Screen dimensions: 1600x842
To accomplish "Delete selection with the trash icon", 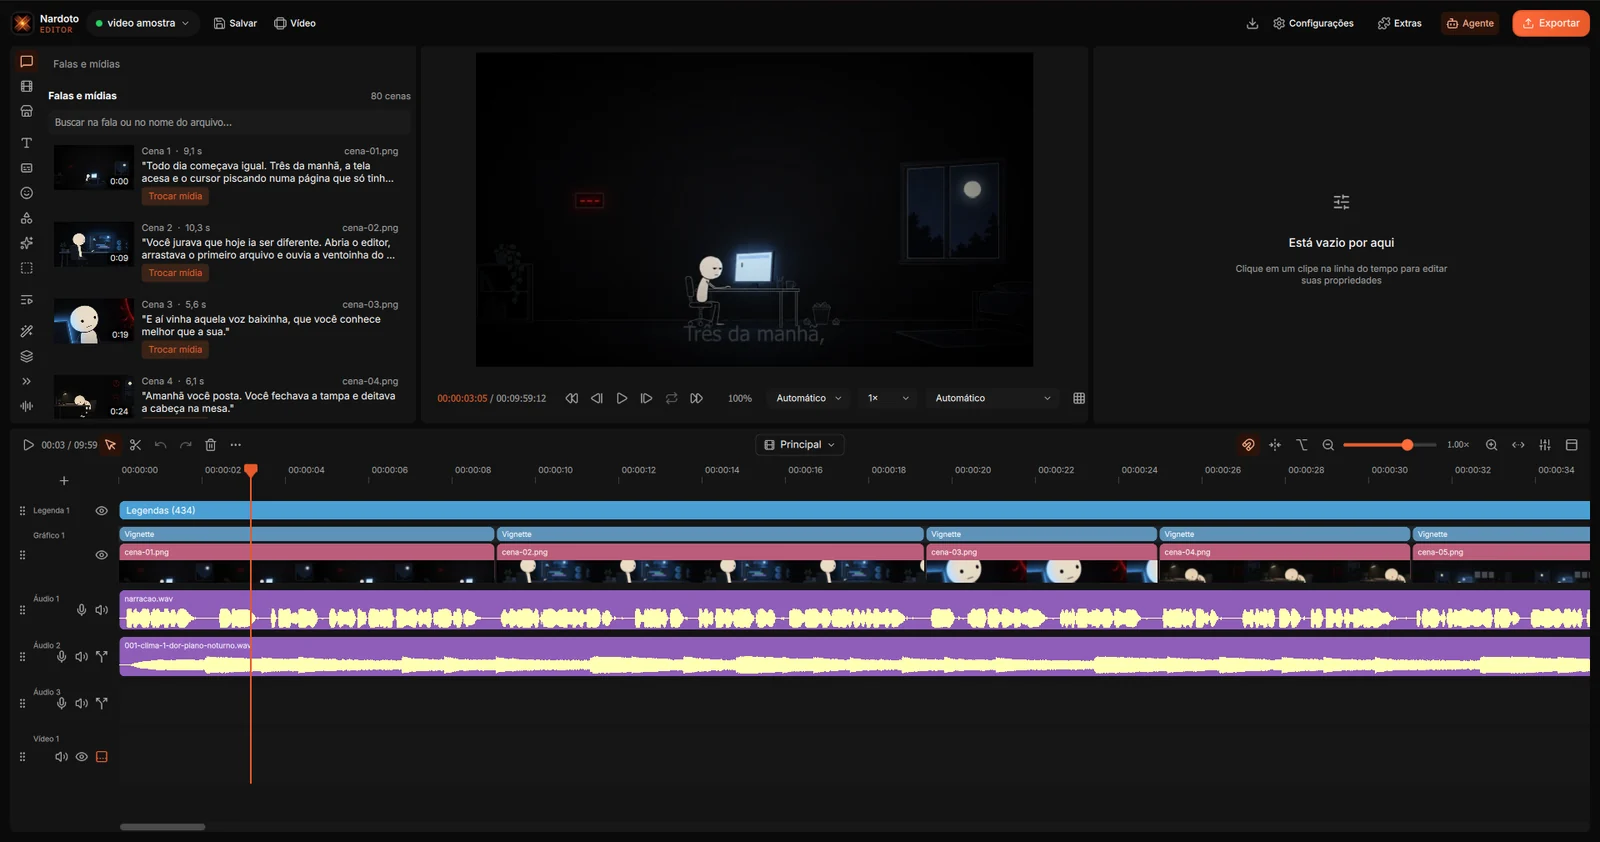I will point(210,445).
